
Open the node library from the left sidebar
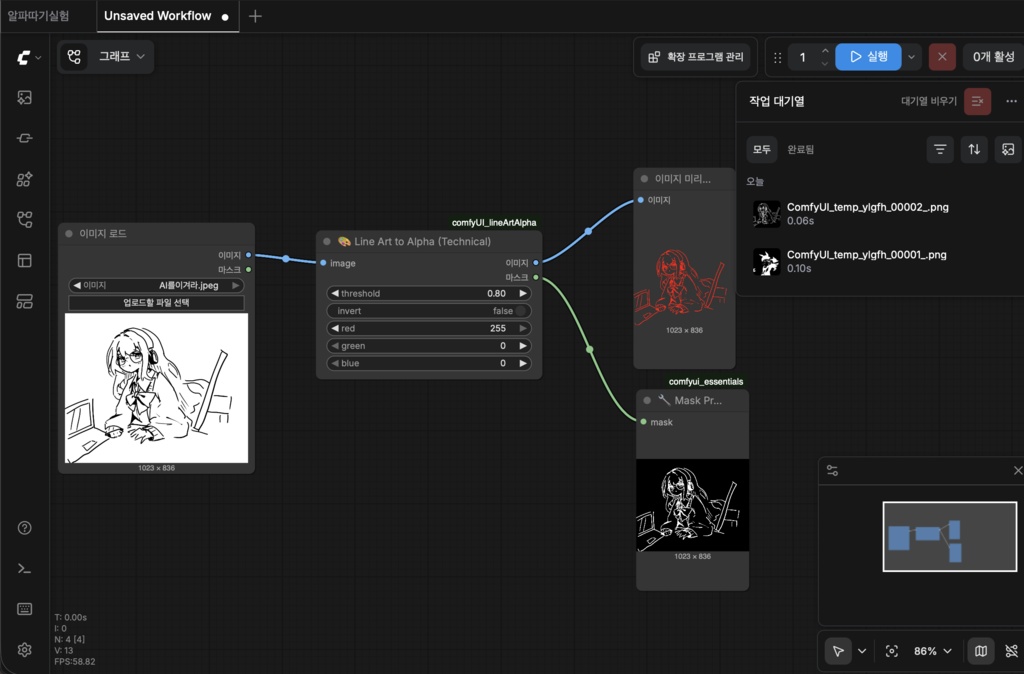(24, 179)
